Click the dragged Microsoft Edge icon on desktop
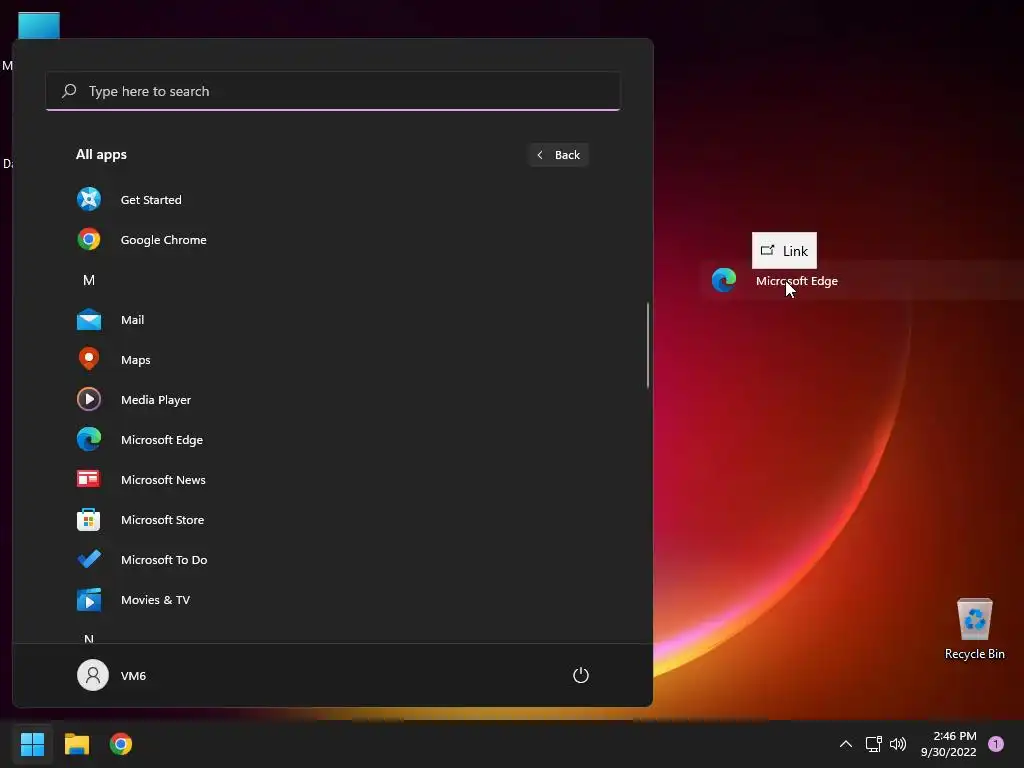The height and width of the screenshot is (768, 1024). 724,281
